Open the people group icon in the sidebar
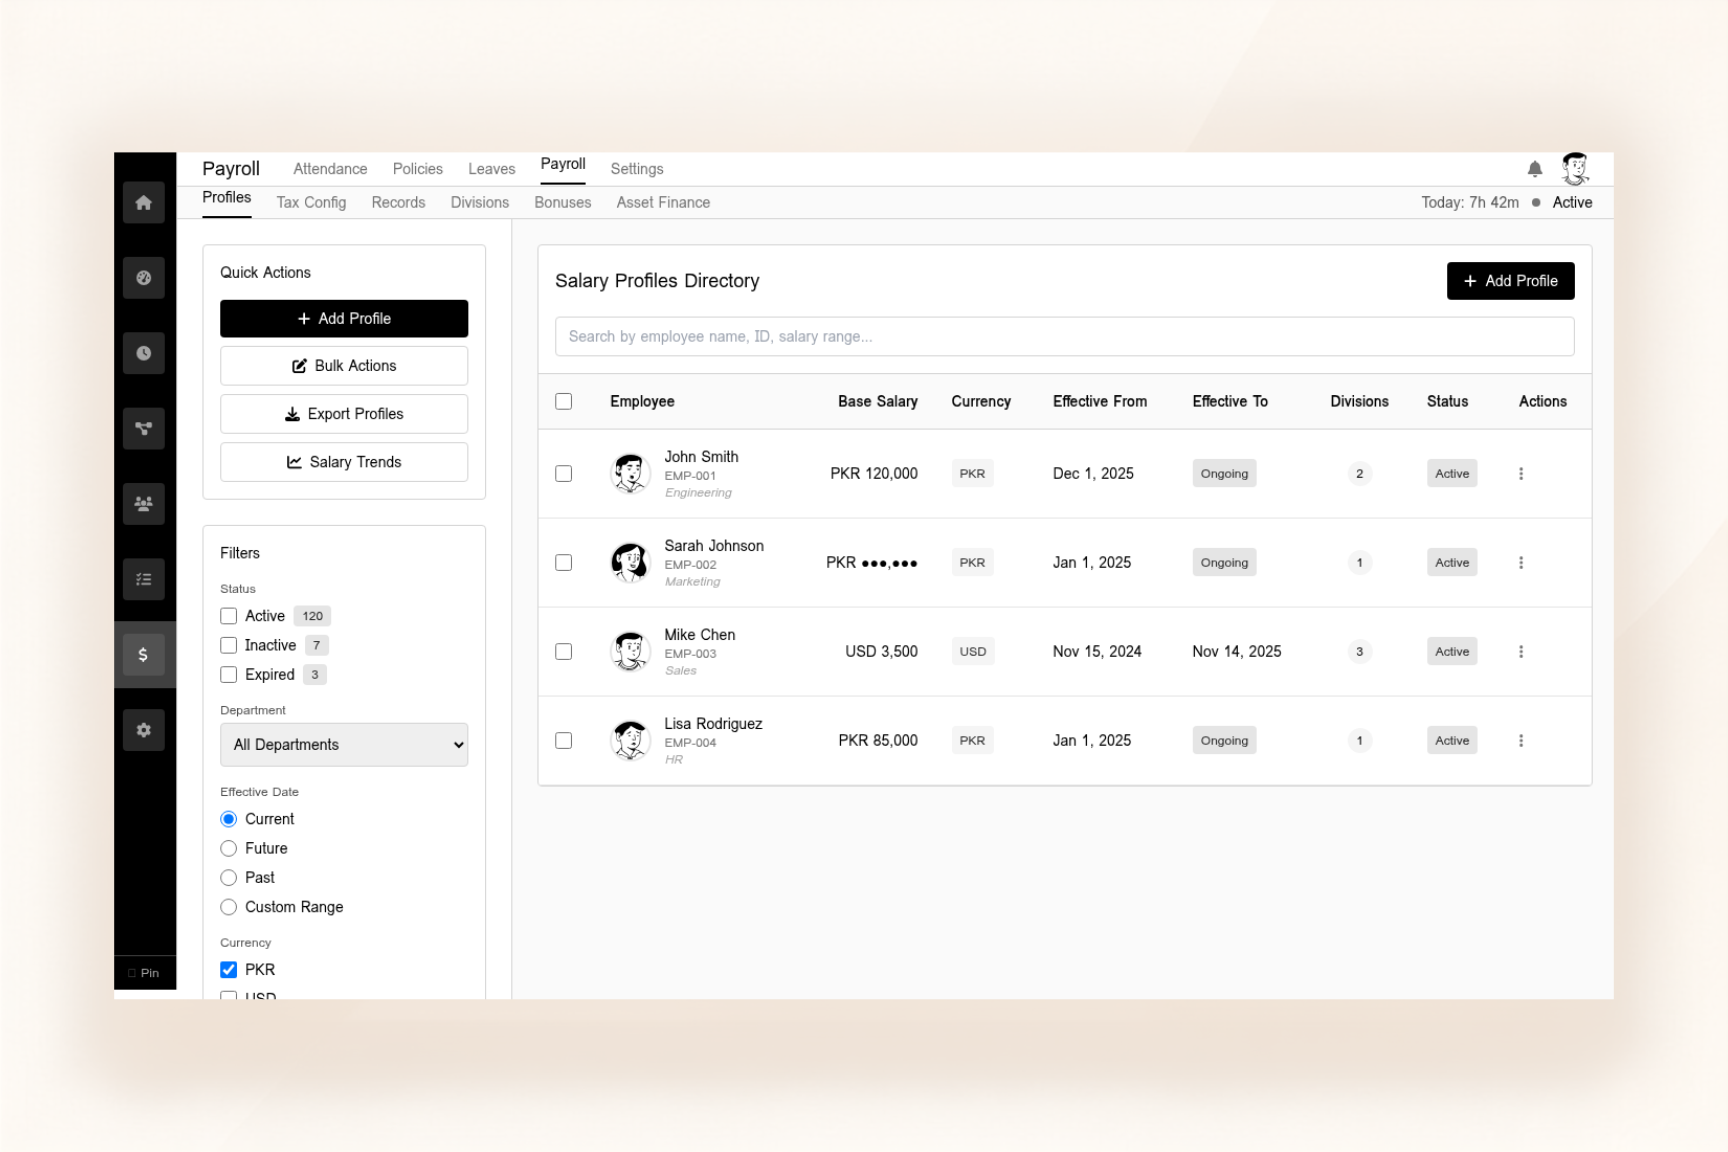This screenshot has height=1152, width=1728. (x=144, y=504)
